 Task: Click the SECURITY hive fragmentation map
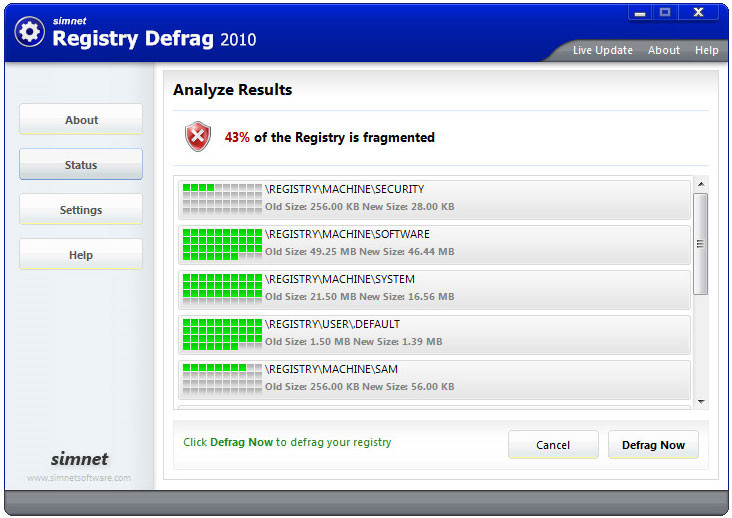222,199
